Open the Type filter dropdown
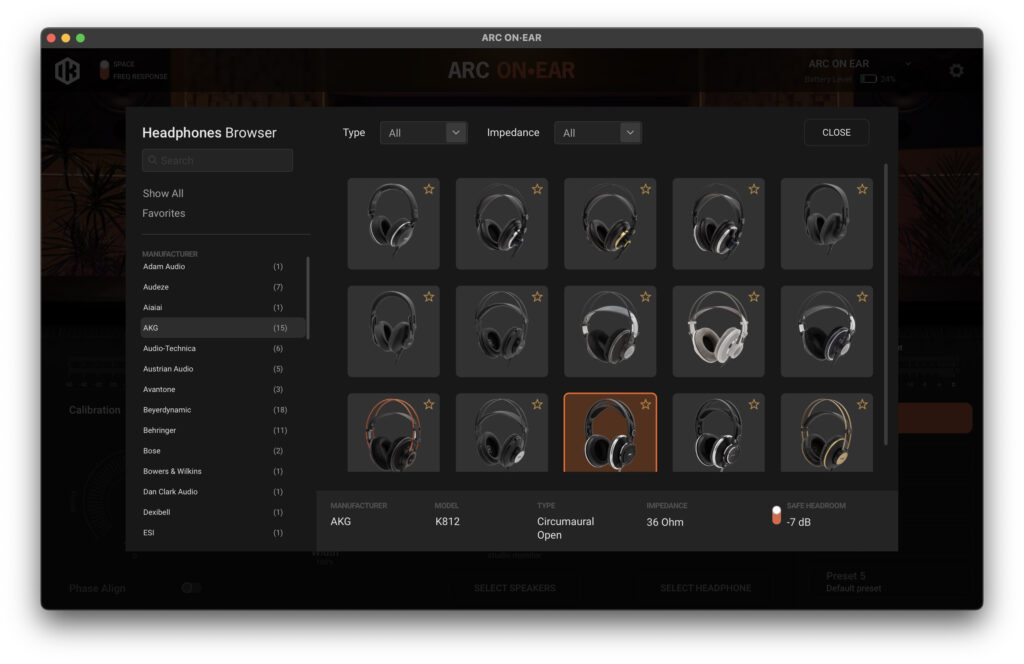Image resolution: width=1024 pixels, height=664 pixels. click(423, 133)
